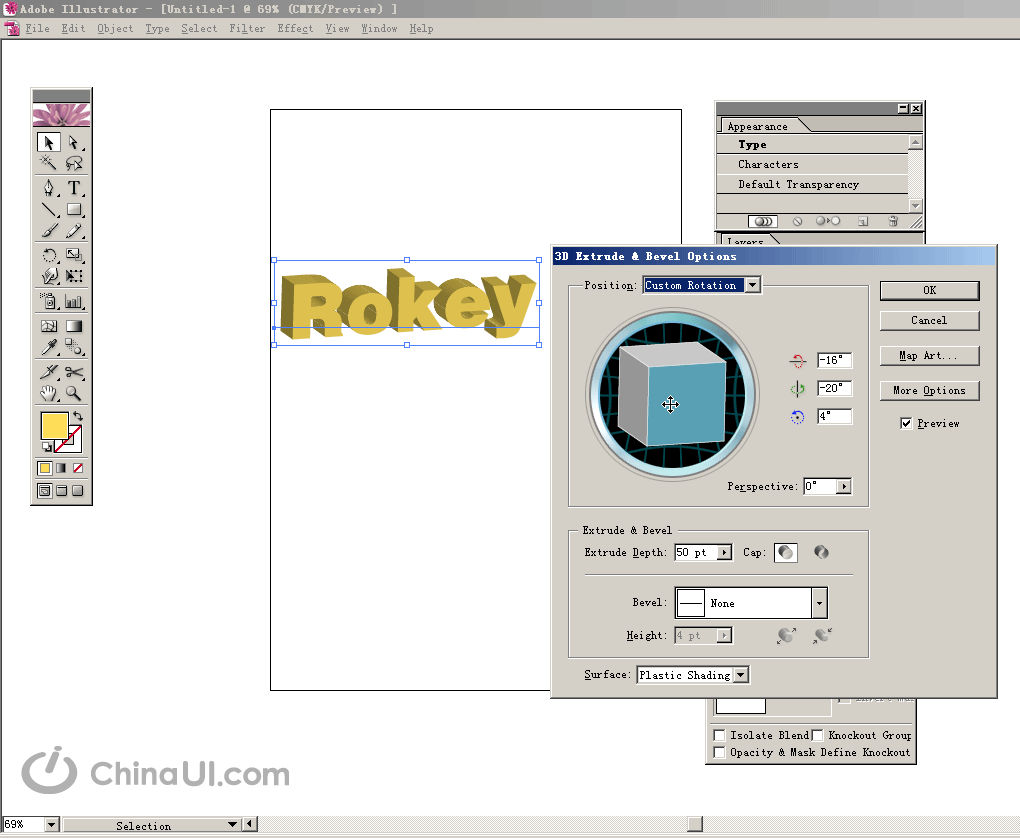The width and height of the screenshot is (1020, 838).
Task: Check Opacity & Mask Define Knockout
Action: [x=719, y=752]
